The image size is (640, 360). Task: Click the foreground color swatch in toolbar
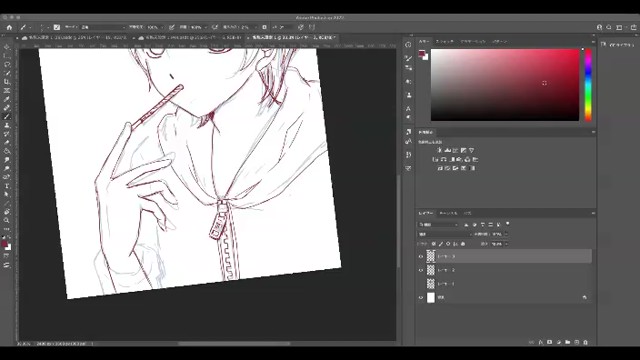point(4,244)
